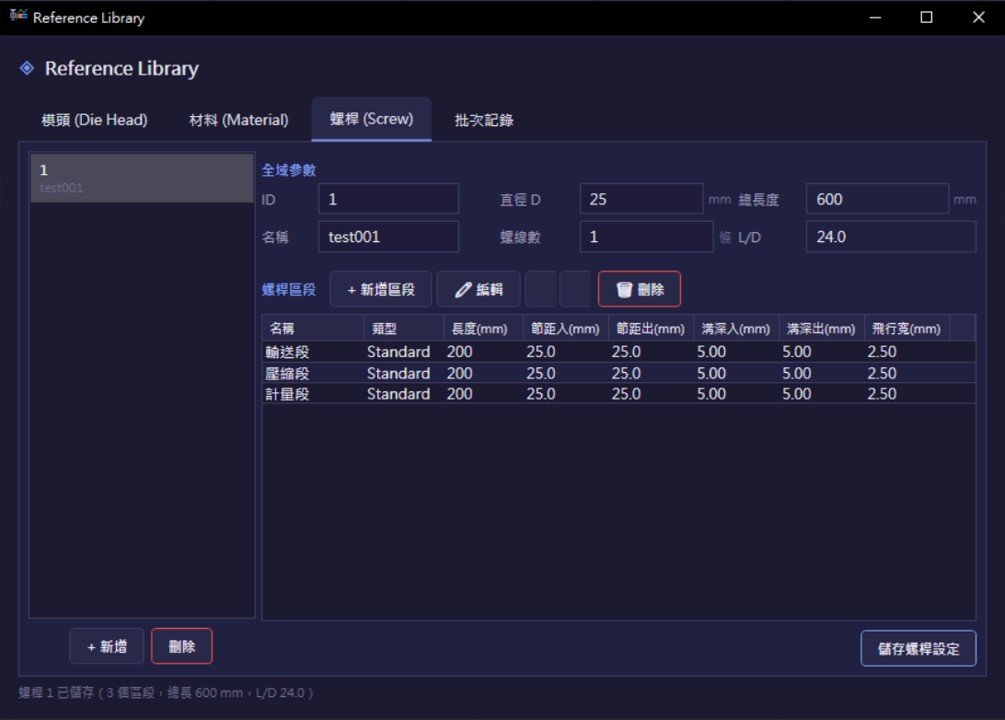Click the 200 length cell of 輸送段
This screenshot has height=720, width=1005.
[x=460, y=351]
